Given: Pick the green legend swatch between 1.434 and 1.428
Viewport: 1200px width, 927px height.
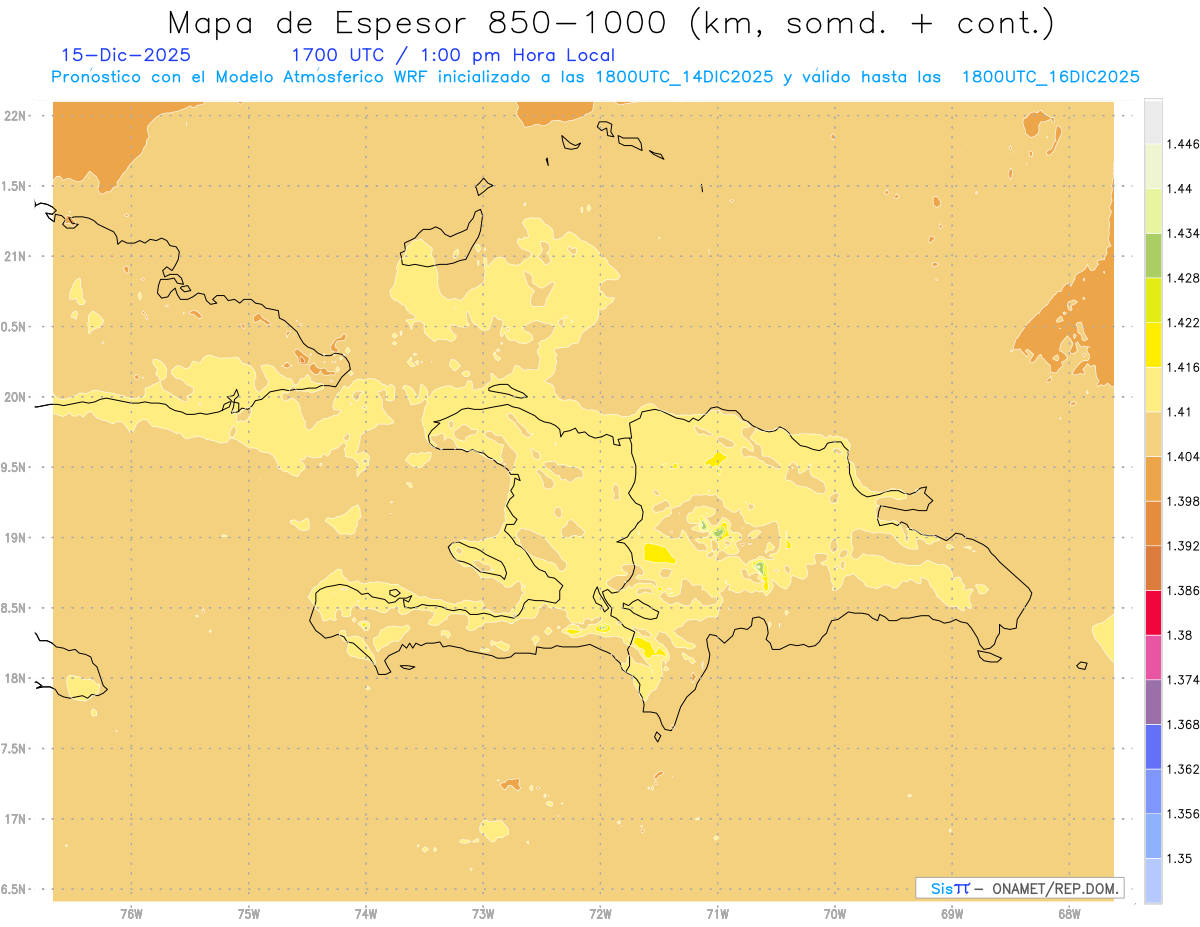Looking at the screenshot, I should coord(1153,255).
